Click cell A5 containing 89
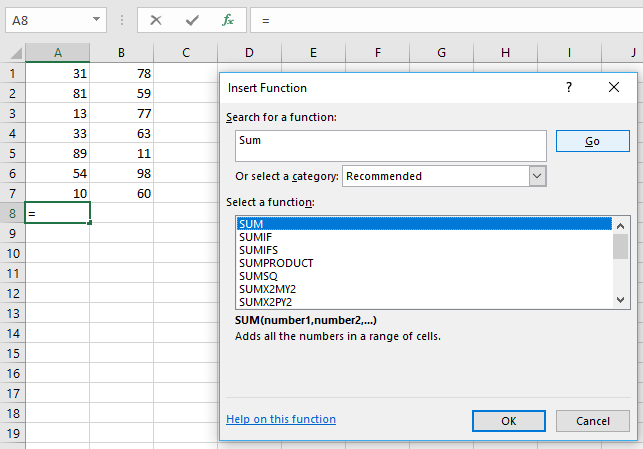The image size is (643, 449). tap(58, 154)
